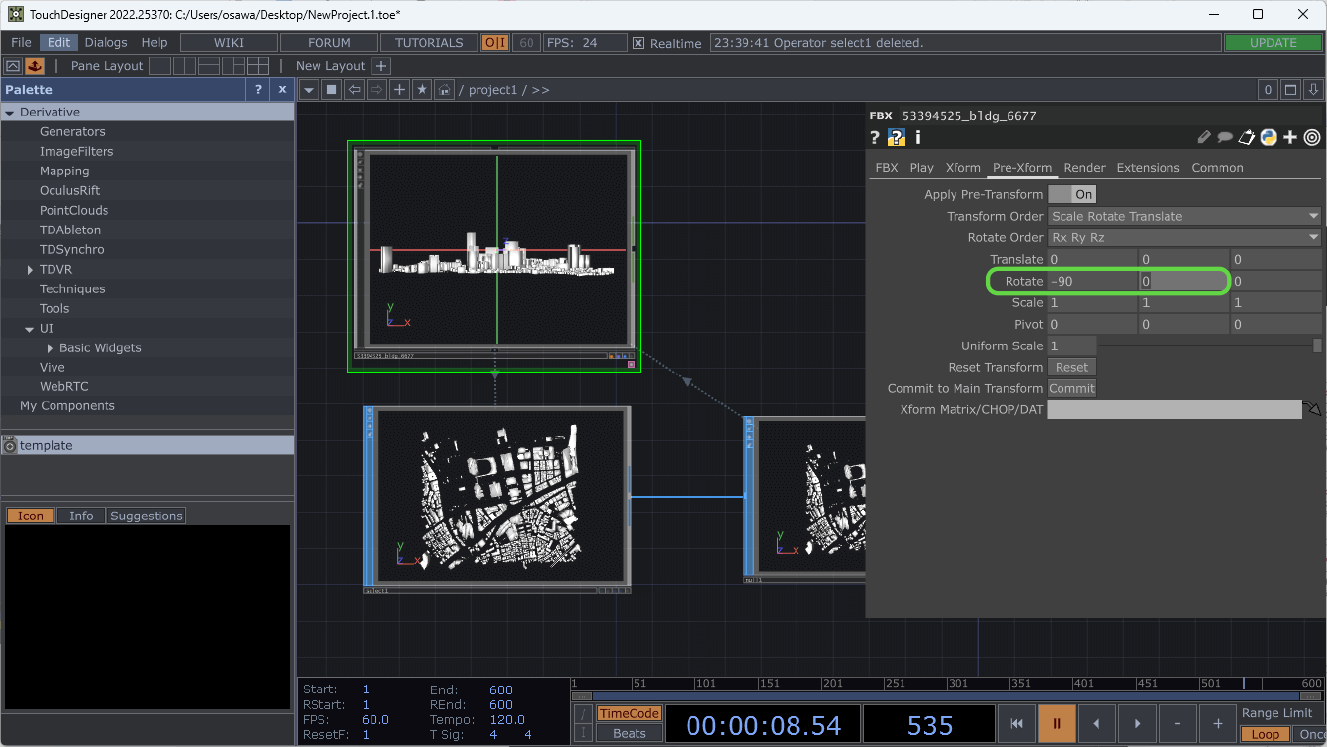Open Rotate Order dropdown
The image size is (1327, 747).
[x=1185, y=238]
